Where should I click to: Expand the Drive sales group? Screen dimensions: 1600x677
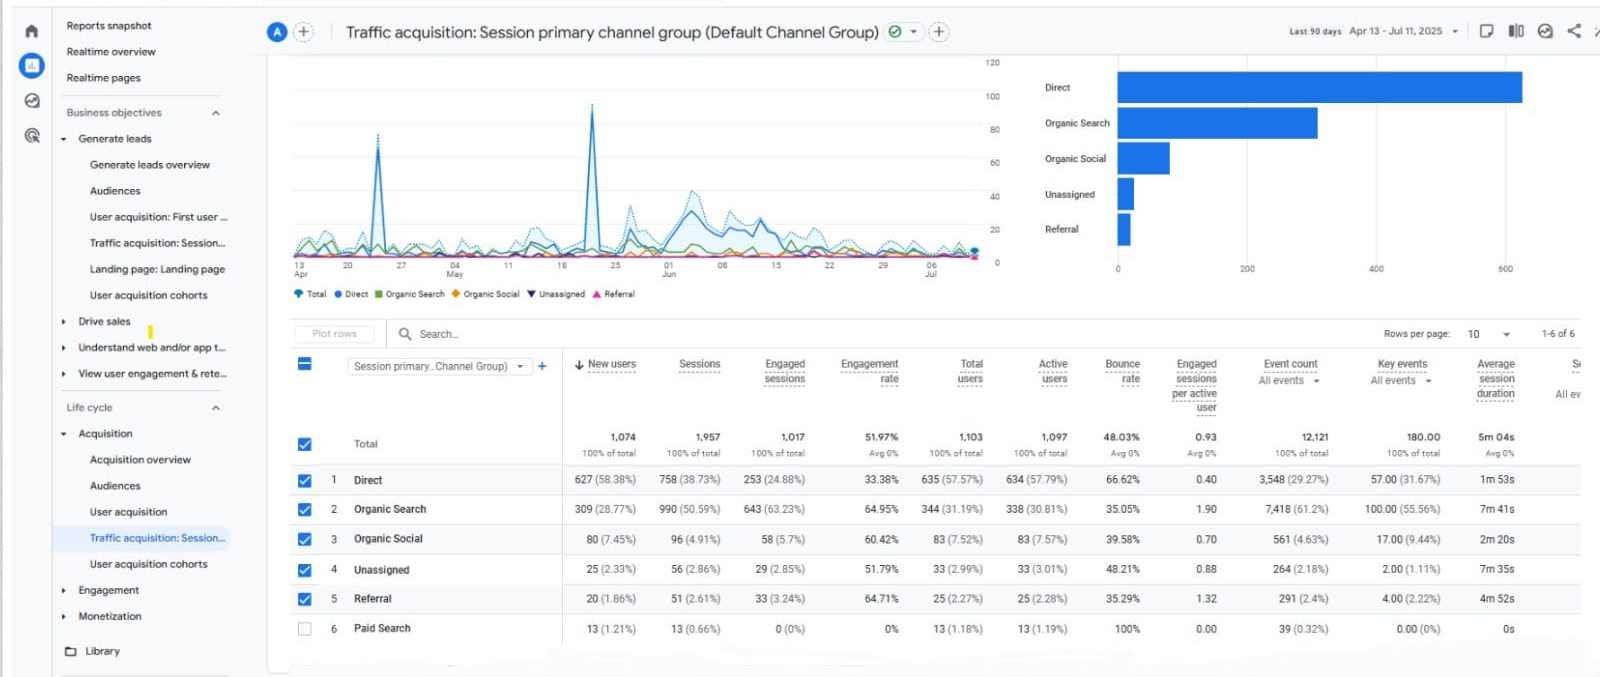click(x=64, y=322)
